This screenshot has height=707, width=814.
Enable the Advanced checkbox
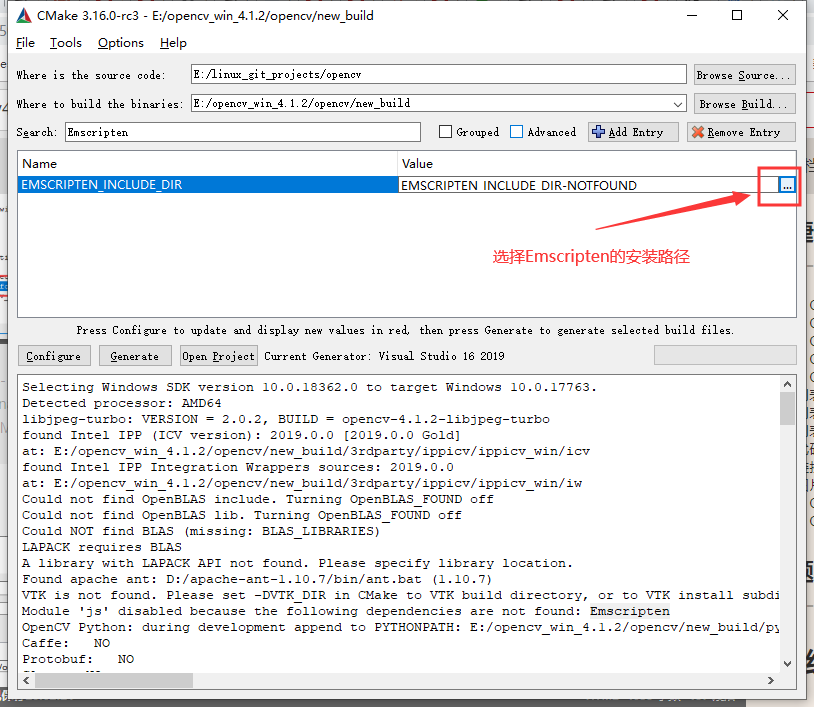click(x=516, y=131)
